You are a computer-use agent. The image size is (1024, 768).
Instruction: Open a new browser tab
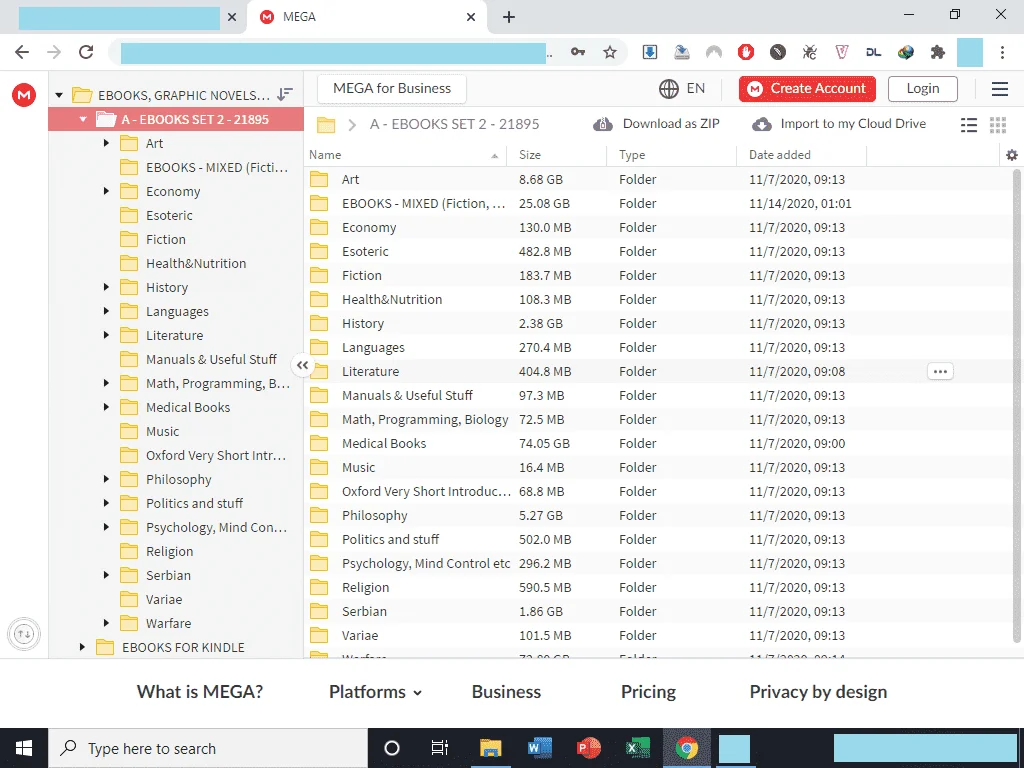coord(509,17)
